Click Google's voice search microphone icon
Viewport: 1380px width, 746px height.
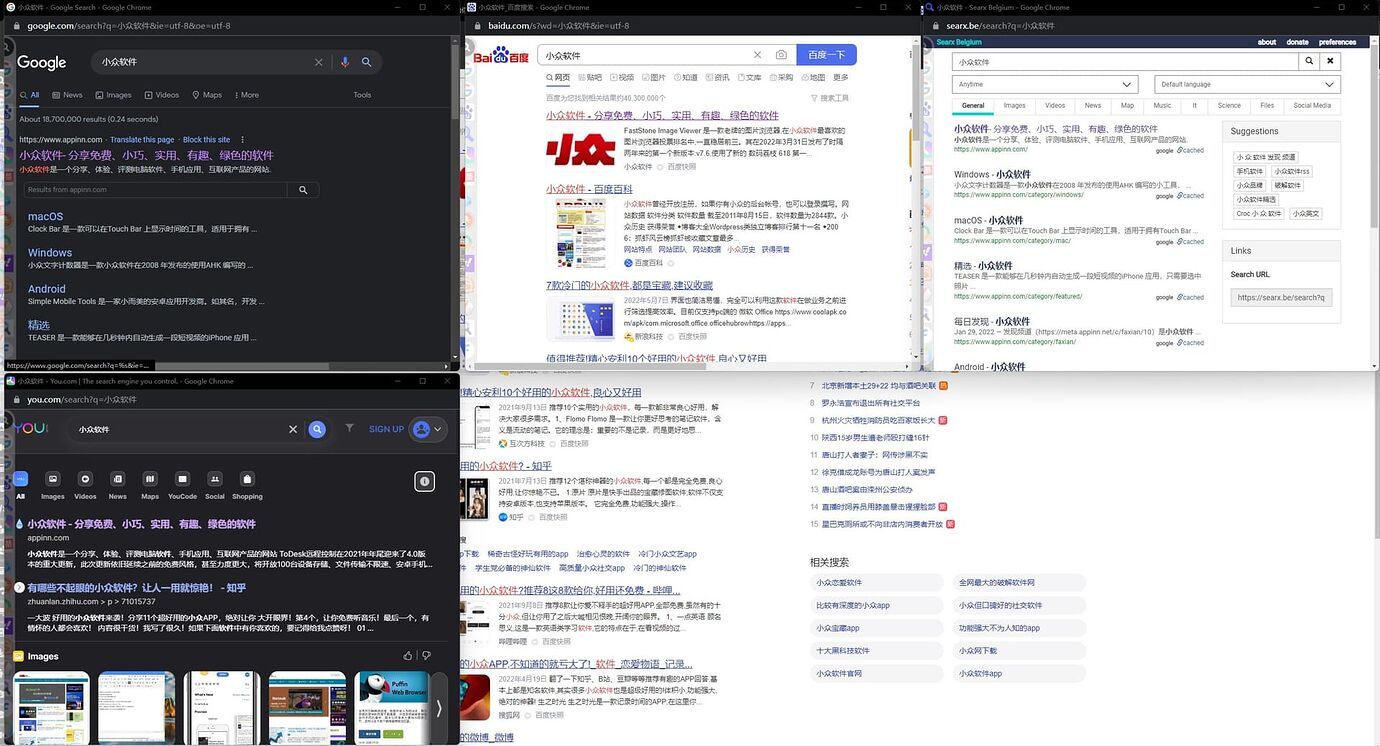[x=345, y=62]
